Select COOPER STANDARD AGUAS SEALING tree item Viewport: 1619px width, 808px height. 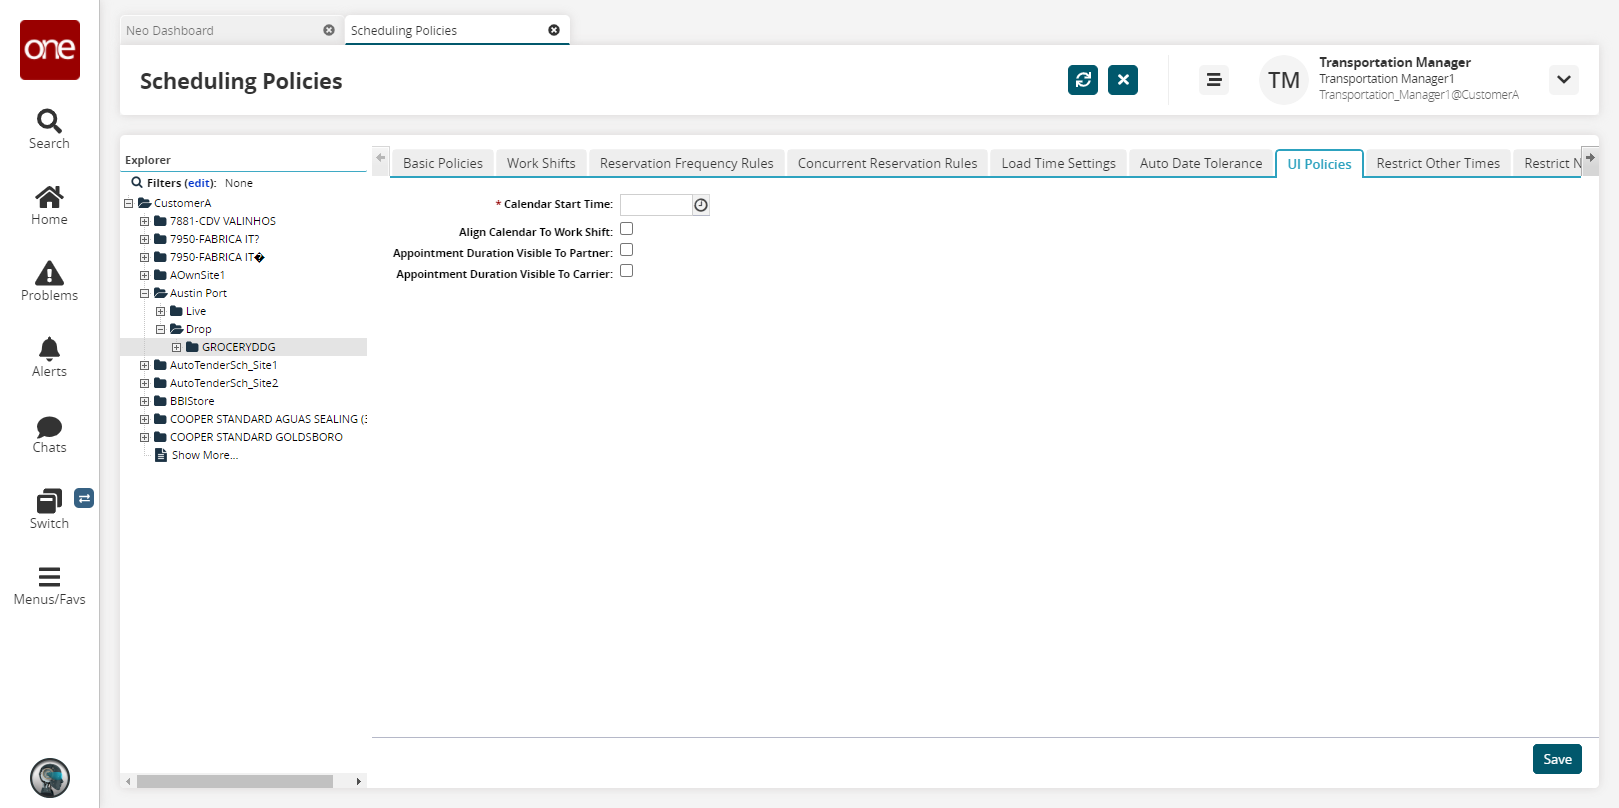(268, 419)
